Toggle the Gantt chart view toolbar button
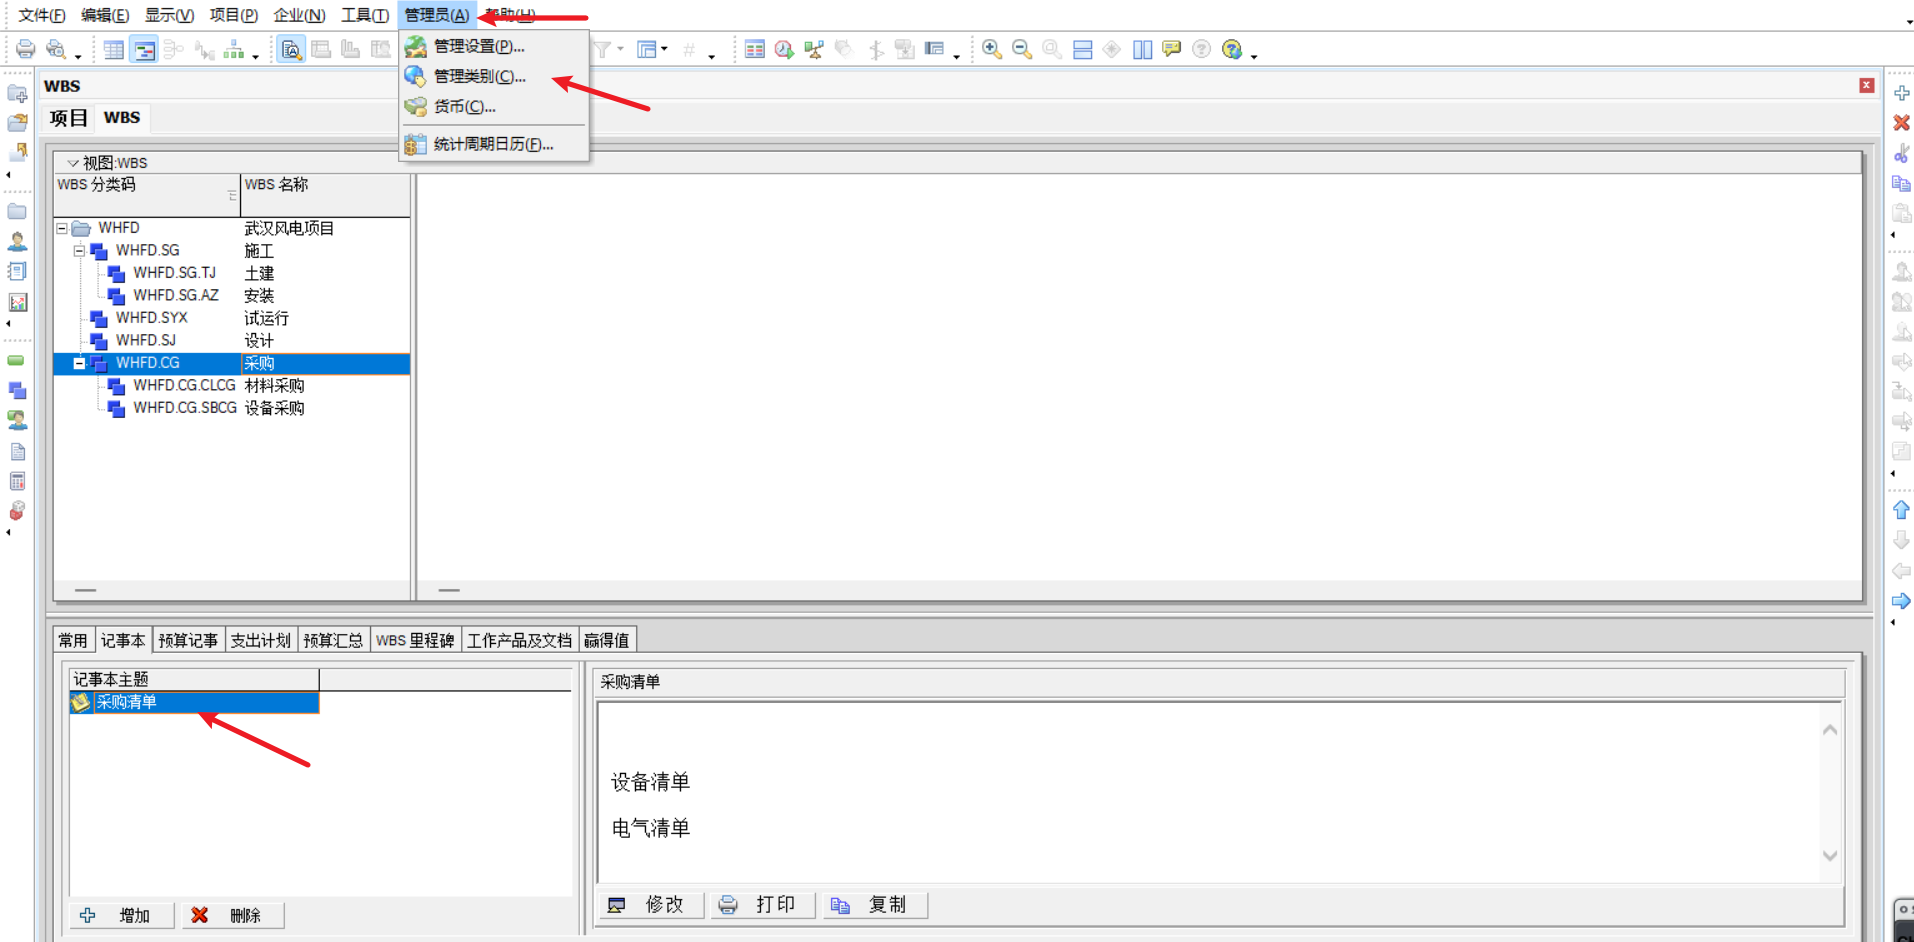Viewport: 1914px width, 942px height. [x=145, y=49]
